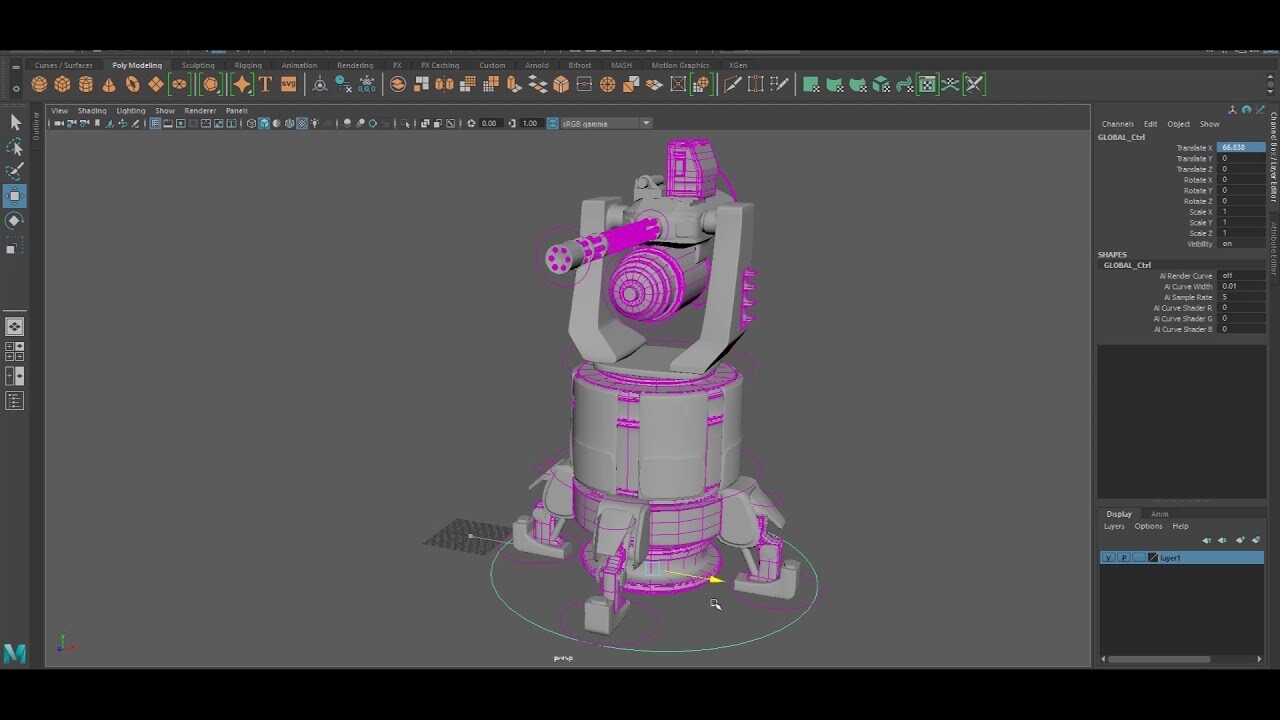Open the Renderer menu in the panel bar
Viewport: 1280px width, 720px height.
[200, 110]
